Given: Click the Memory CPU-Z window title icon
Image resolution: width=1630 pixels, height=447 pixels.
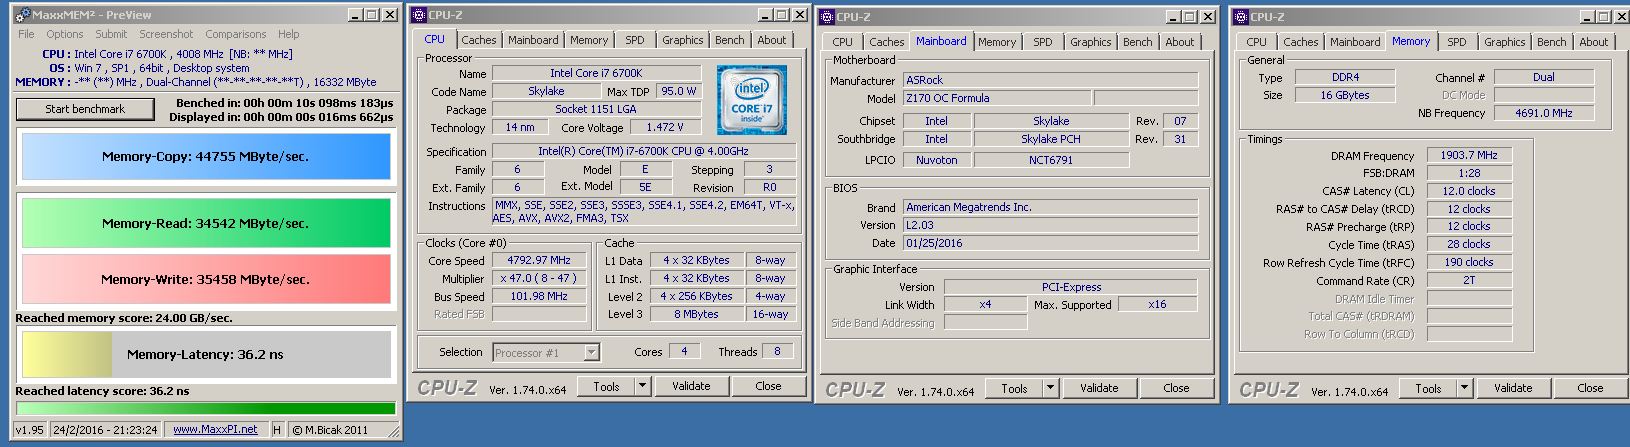Looking at the screenshot, I should pyautogui.click(x=1241, y=17).
